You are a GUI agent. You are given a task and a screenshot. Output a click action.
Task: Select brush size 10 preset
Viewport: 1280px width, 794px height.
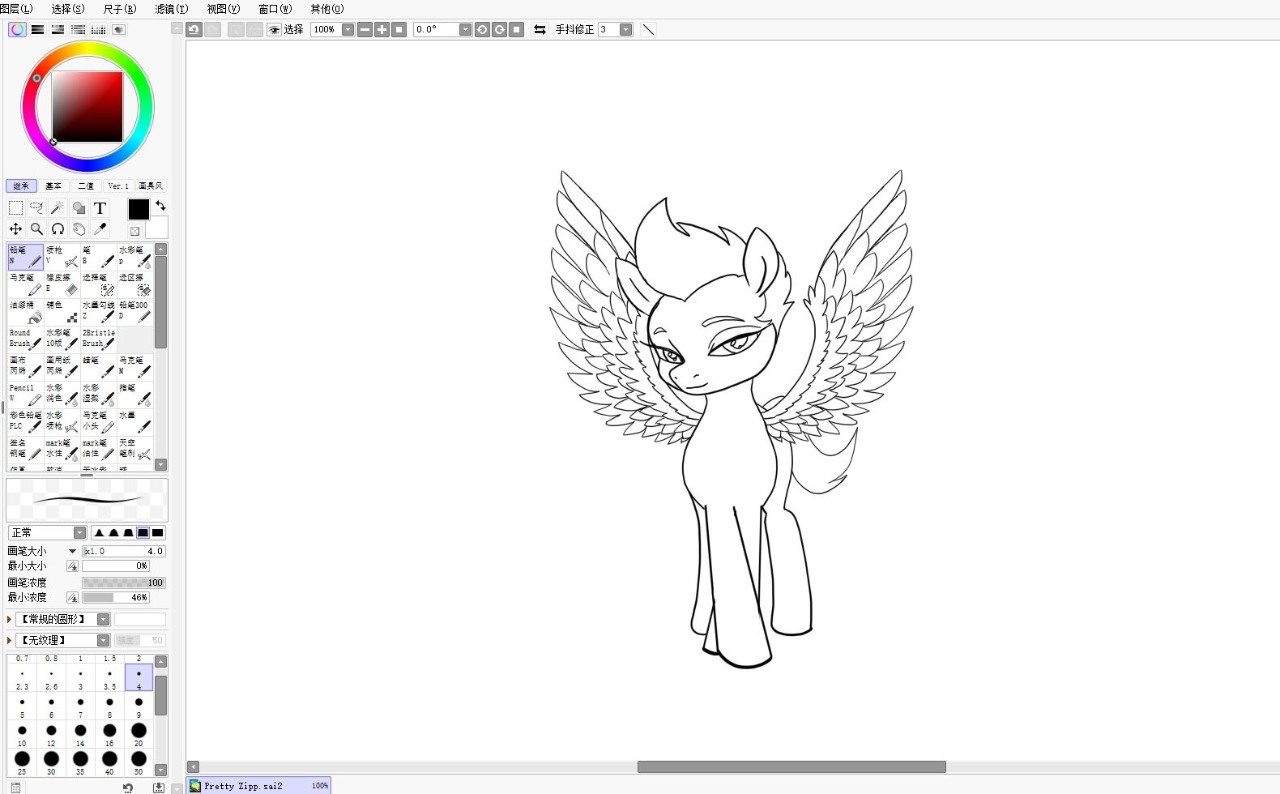point(22,730)
